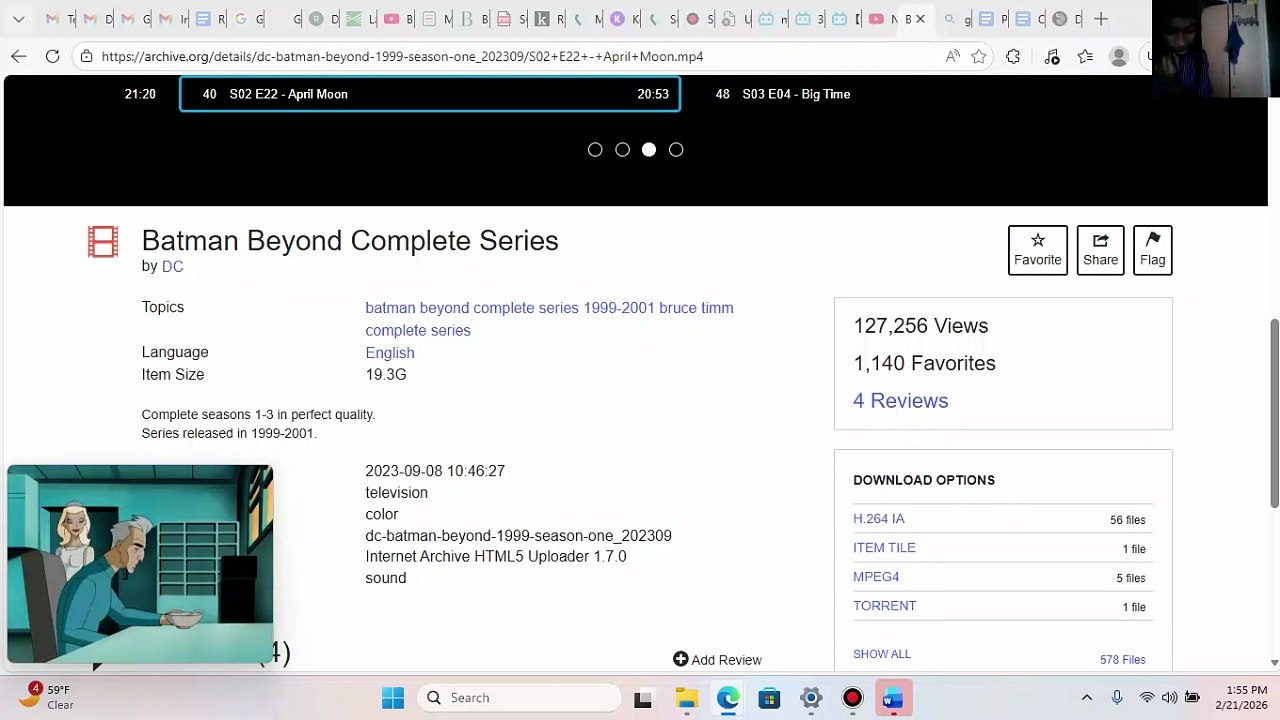
Task: Click 'Internet Archive HTML5 Uploader 1.7.0' text
Action: [x=496, y=557]
